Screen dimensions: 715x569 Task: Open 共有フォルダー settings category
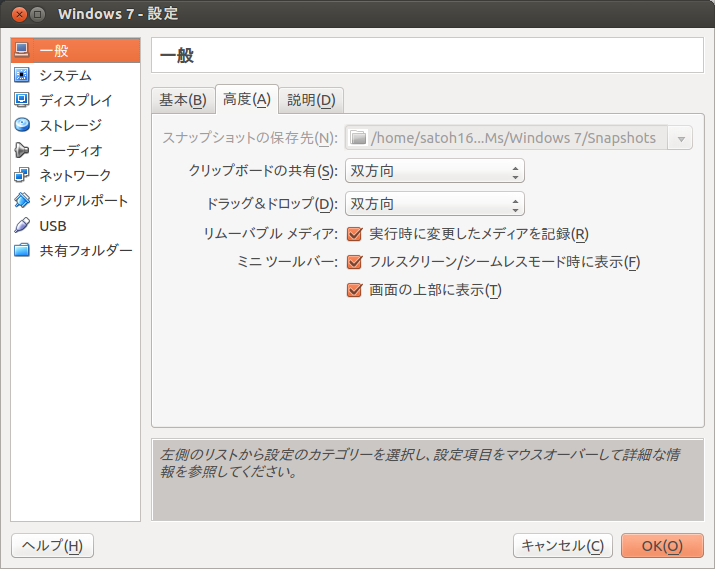point(75,250)
